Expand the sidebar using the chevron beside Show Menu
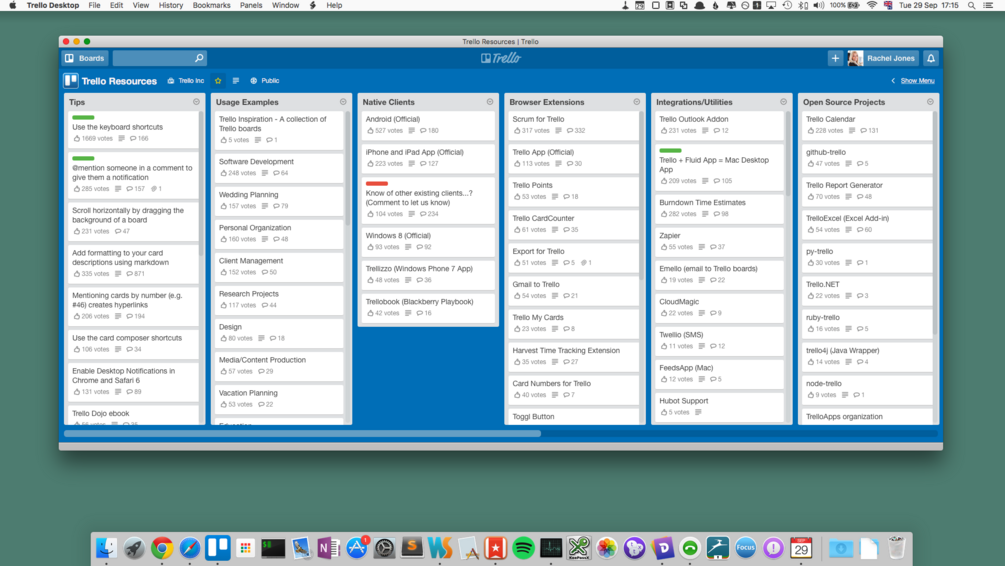Screen dimensions: 1005x566 click(893, 81)
